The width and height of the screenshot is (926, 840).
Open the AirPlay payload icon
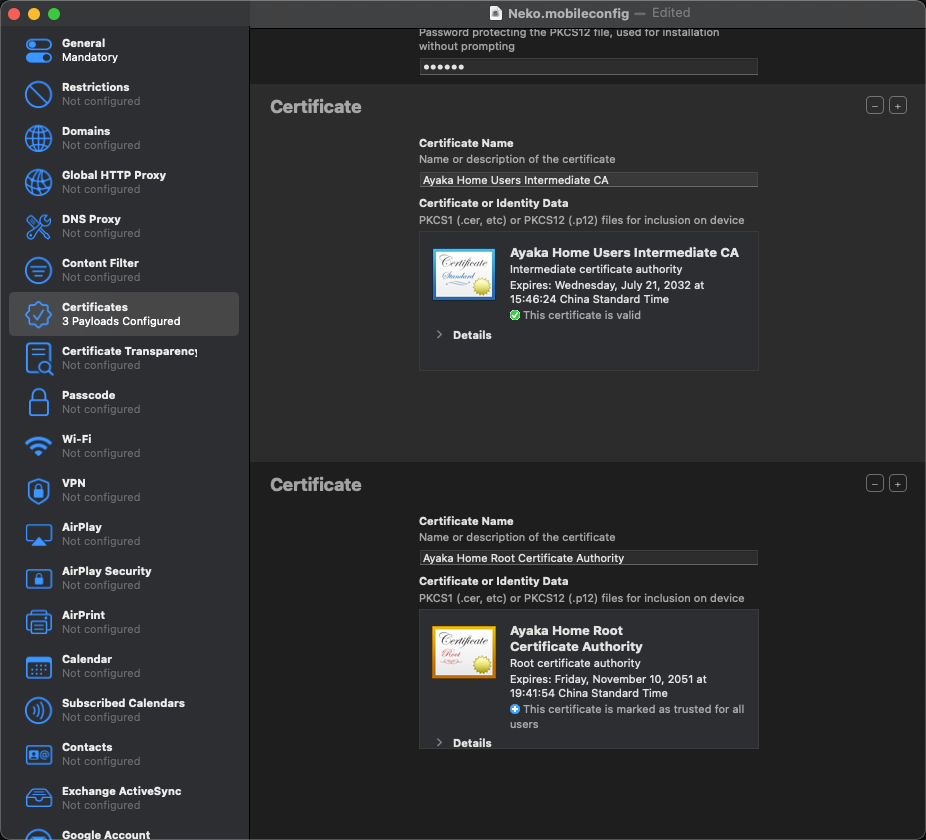[x=38, y=534]
